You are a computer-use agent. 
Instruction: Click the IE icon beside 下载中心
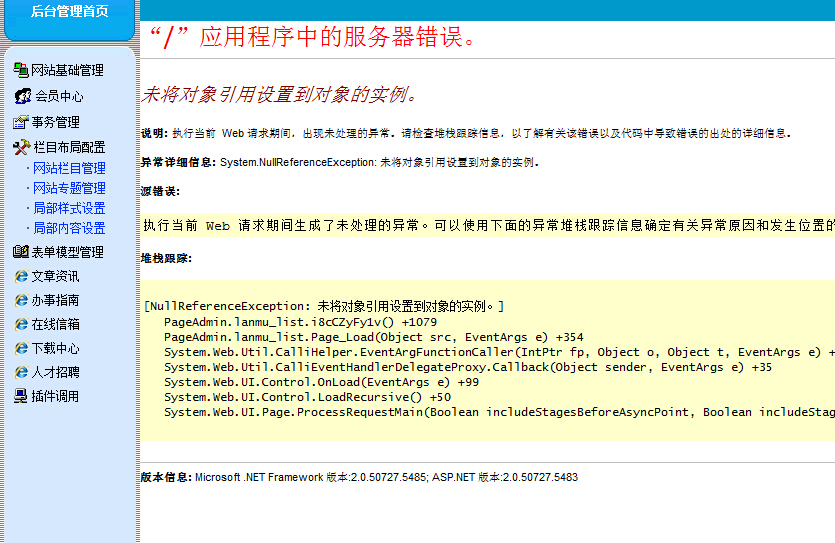coord(21,348)
